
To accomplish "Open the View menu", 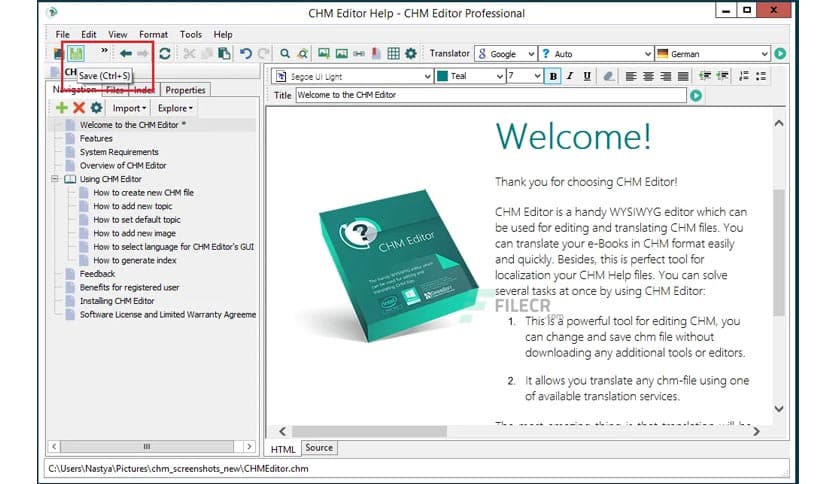I will pyautogui.click(x=118, y=35).
